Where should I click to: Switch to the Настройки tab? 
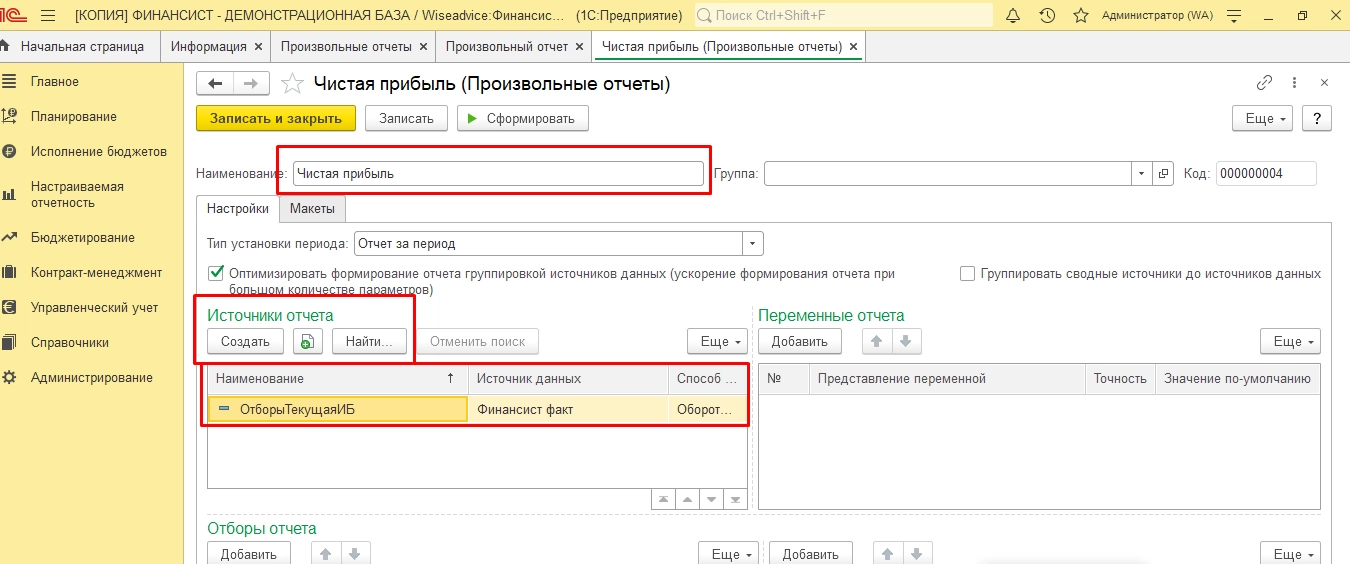(x=238, y=208)
